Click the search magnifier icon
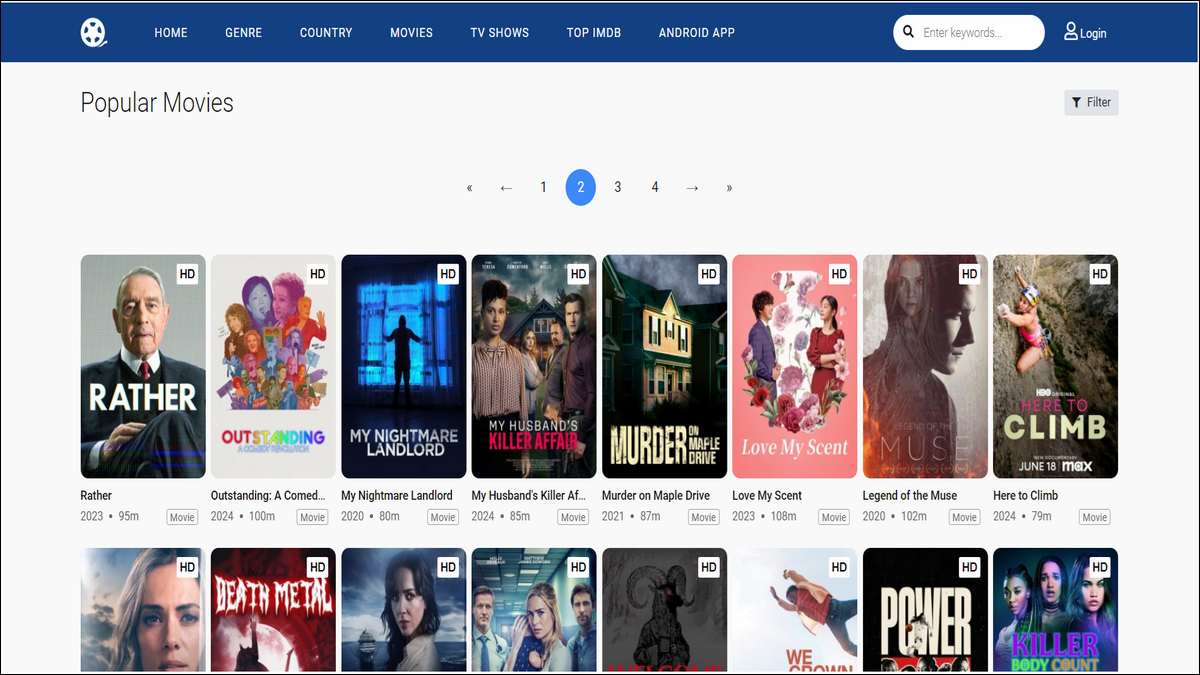Image resolution: width=1200 pixels, height=675 pixels. [909, 32]
